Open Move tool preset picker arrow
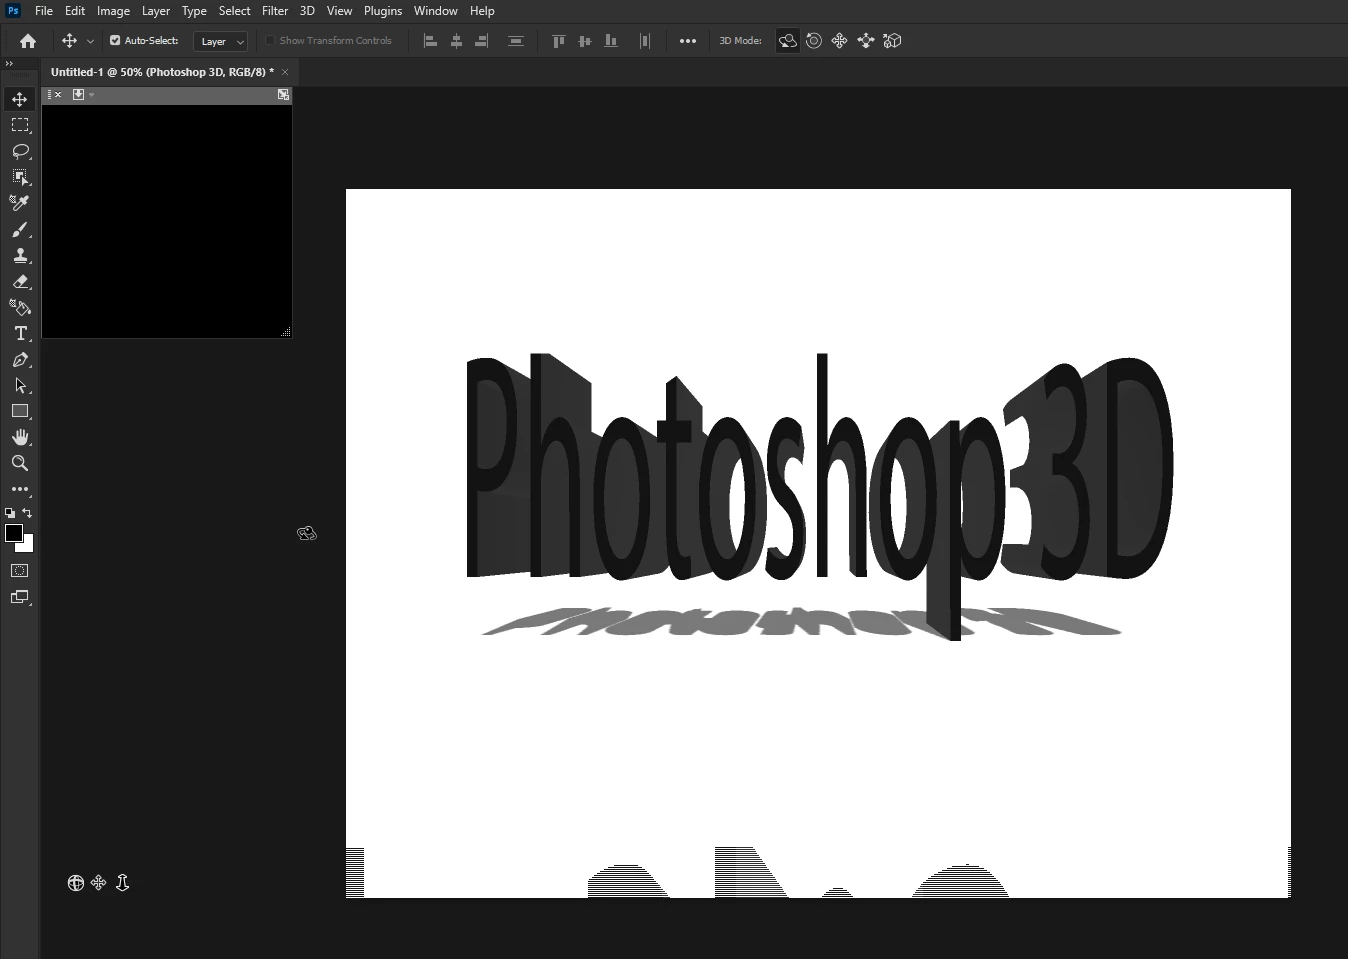The image size is (1348, 959). tap(90, 41)
